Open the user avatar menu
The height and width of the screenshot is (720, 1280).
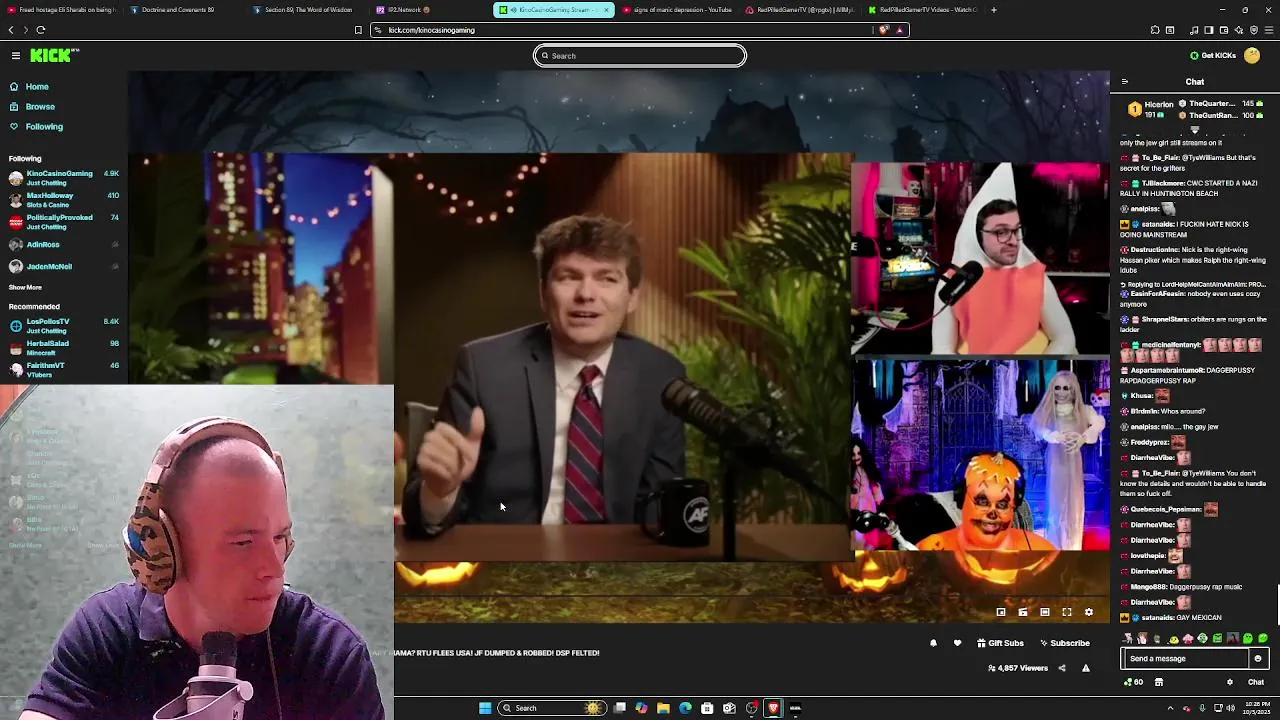click(x=1252, y=56)
